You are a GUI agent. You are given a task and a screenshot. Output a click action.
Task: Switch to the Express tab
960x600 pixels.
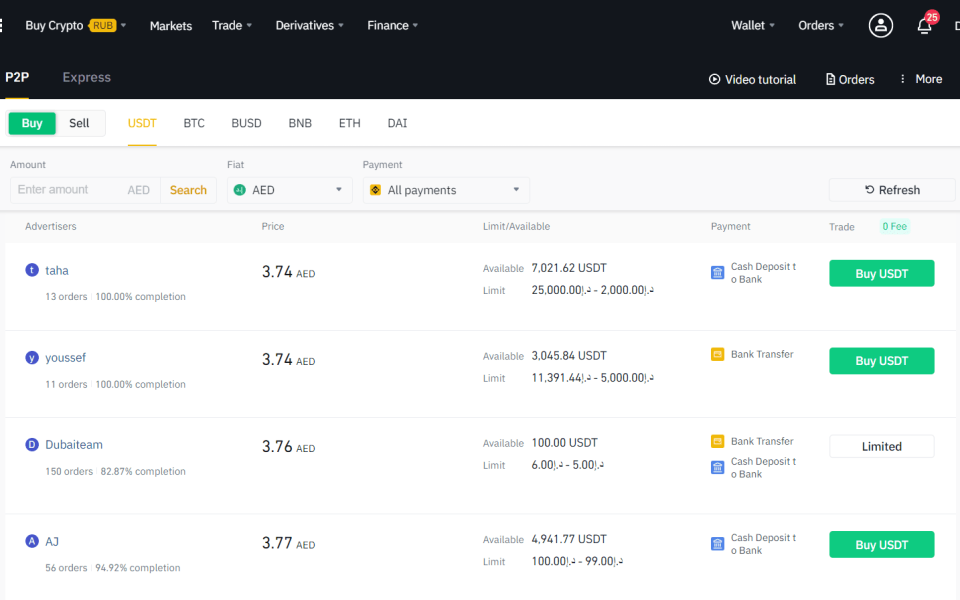coord(86,77)
